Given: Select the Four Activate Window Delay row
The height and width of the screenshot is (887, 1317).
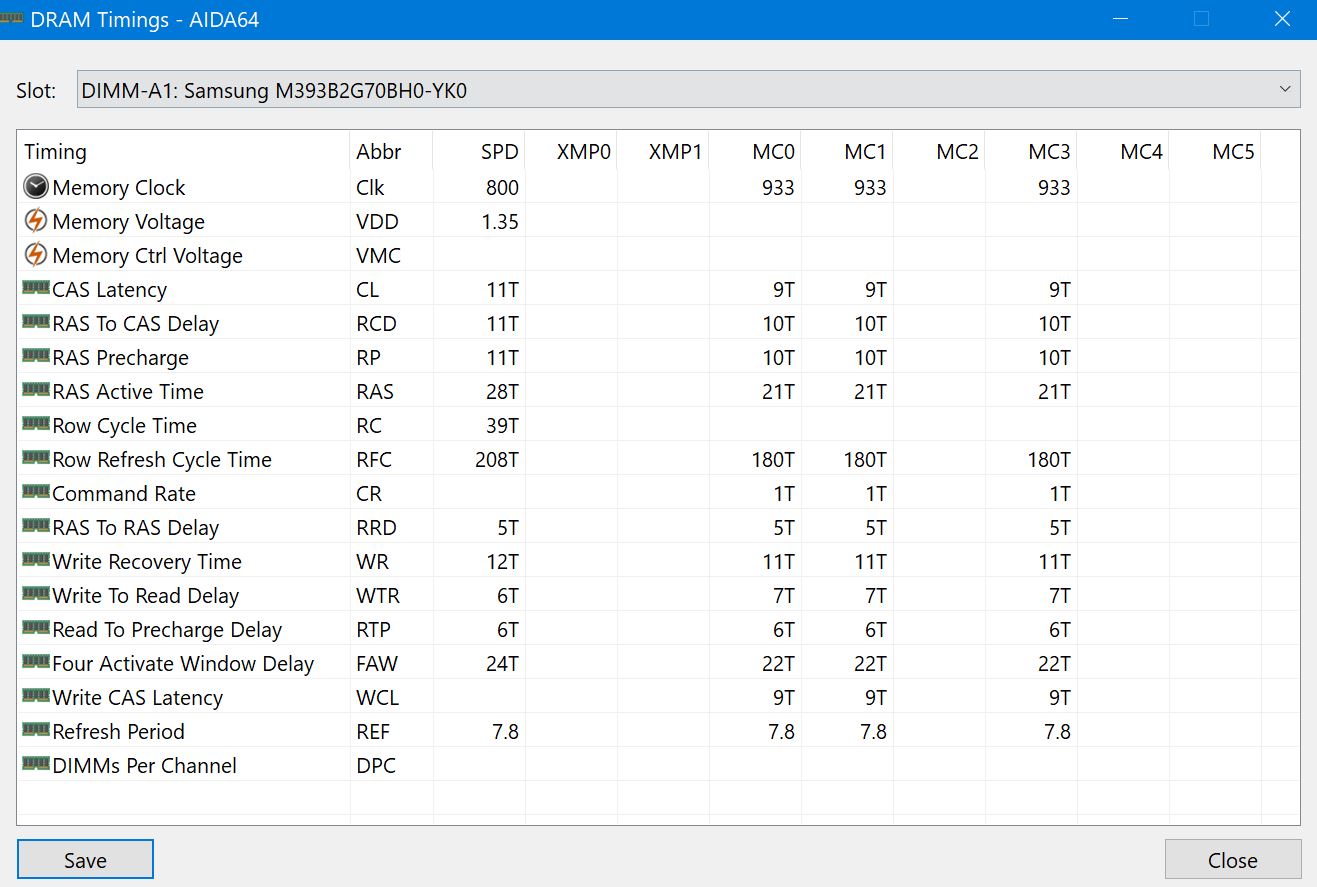Looking at the screenshot, I should pos(183,664).
